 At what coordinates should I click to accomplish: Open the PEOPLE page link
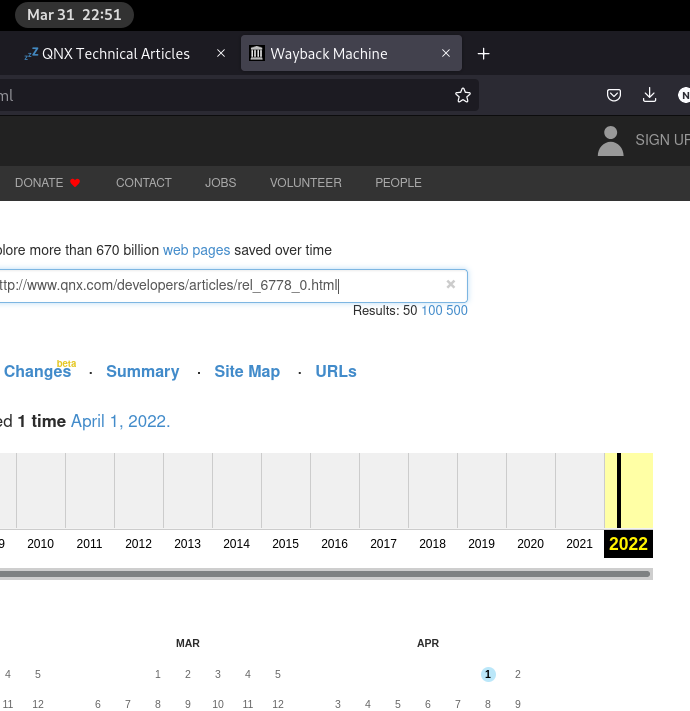tap(398, 183)
